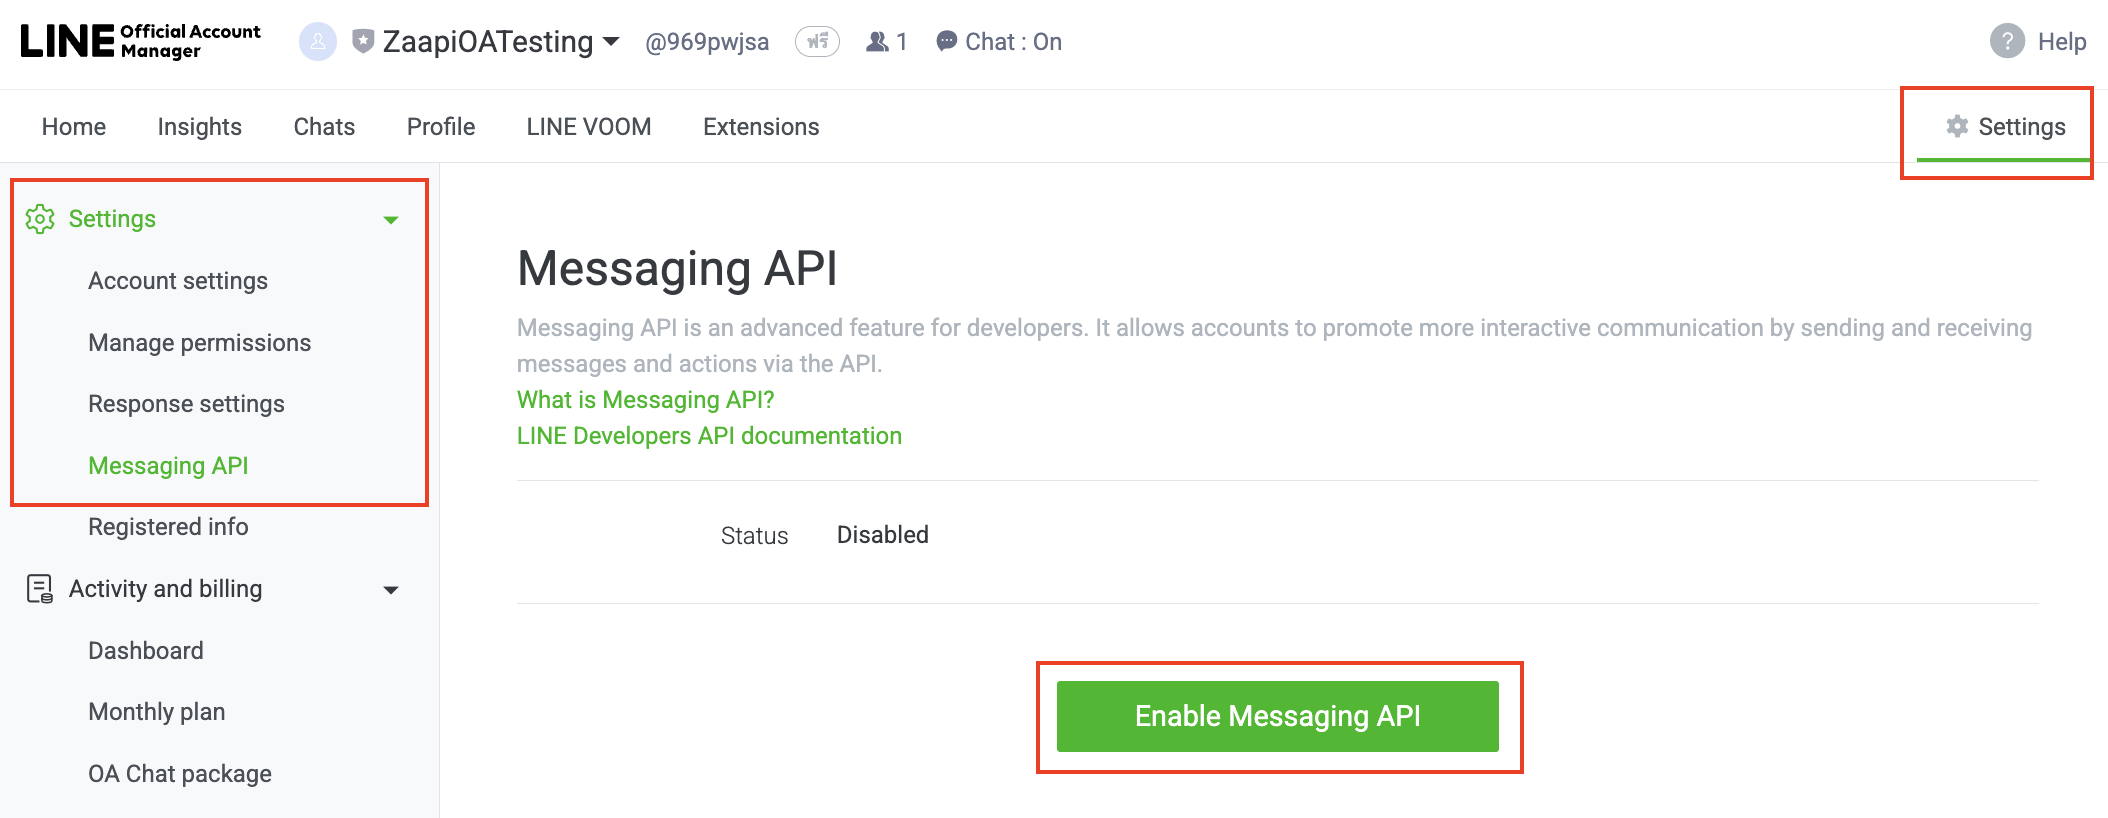Click the chat bubble status icon
Screen dimensions: 2108x818
pos(946,42)
